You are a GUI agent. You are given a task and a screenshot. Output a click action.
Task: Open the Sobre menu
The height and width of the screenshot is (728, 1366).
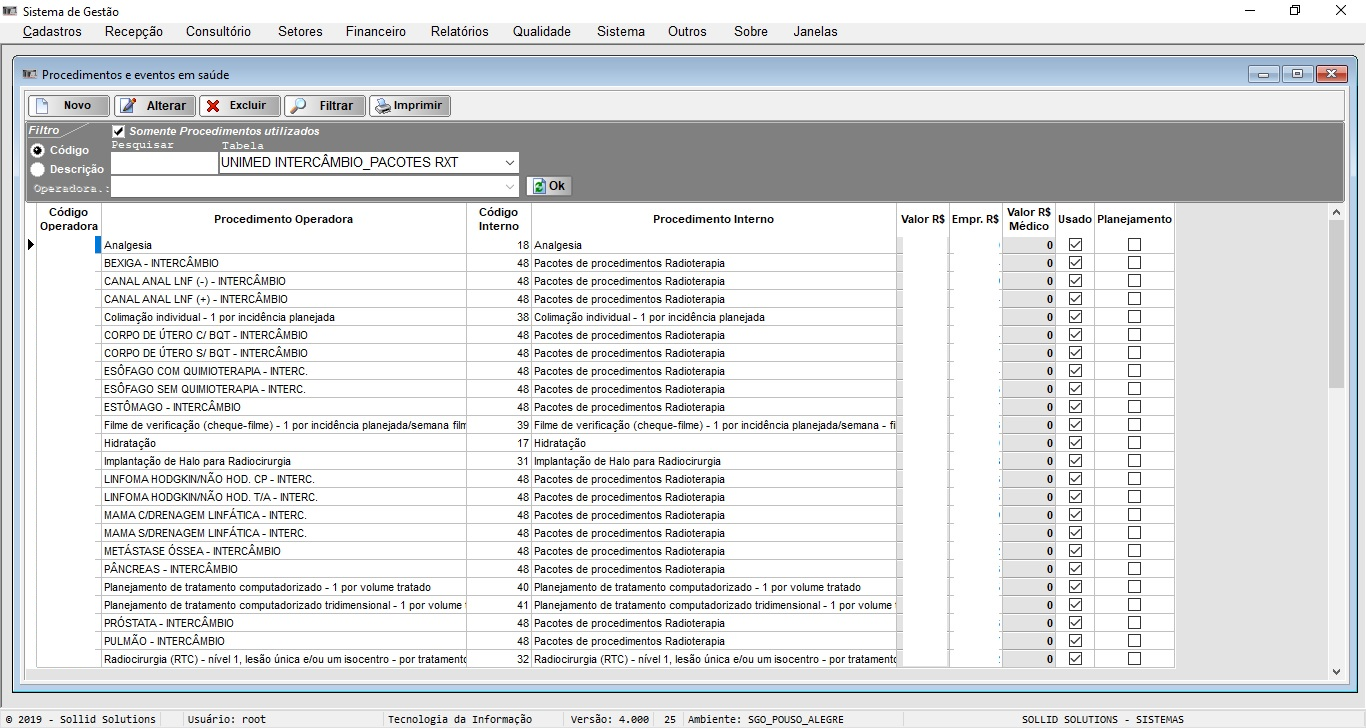pos(751,31)
